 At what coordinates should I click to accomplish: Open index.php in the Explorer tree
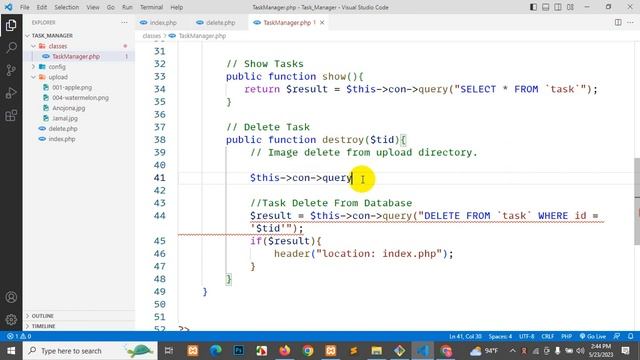62,139
